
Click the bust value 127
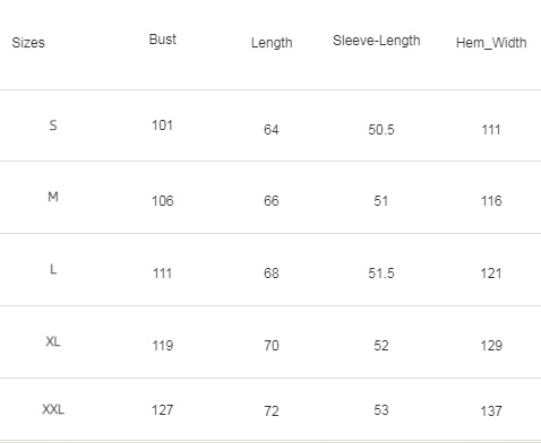[163, 410]
